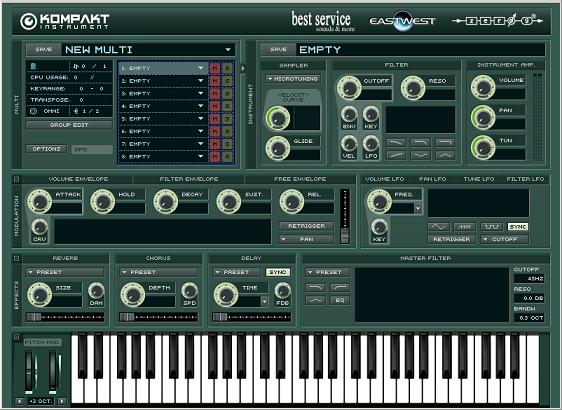Click the Master Filter EQ button
Viewport: 562px width, 410px height.
pos(339,300)
